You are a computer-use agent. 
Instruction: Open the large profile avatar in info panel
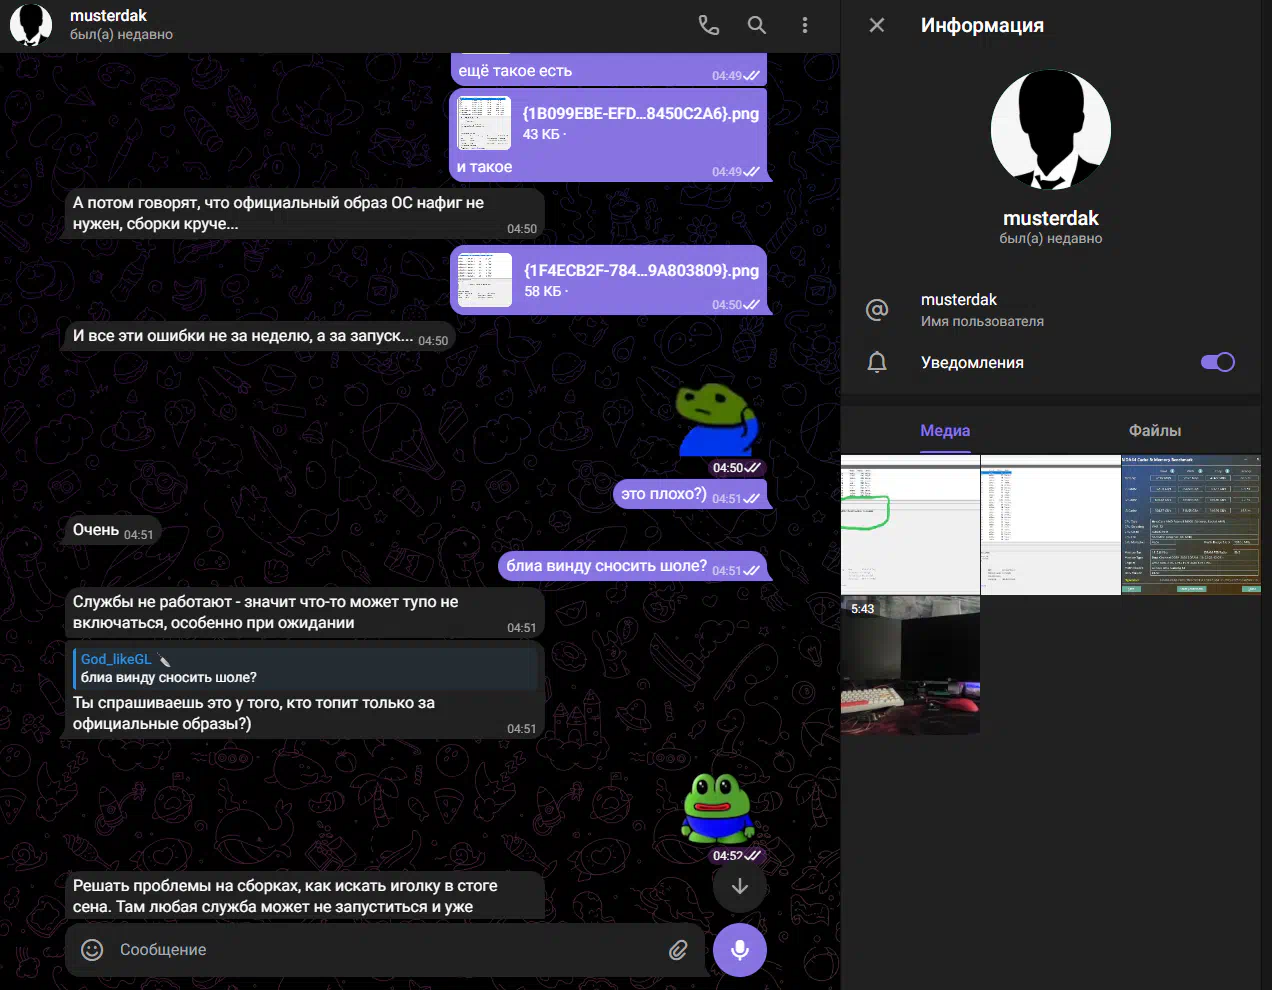1050,130
